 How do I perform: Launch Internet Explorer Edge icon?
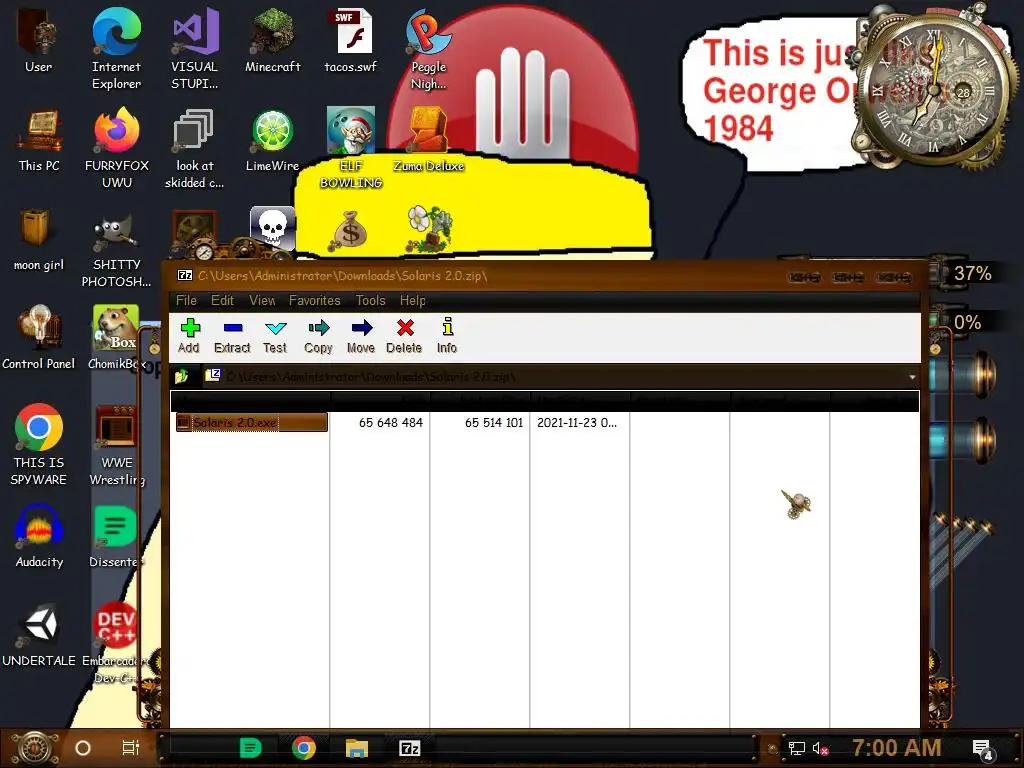click(x=116, y=49)
